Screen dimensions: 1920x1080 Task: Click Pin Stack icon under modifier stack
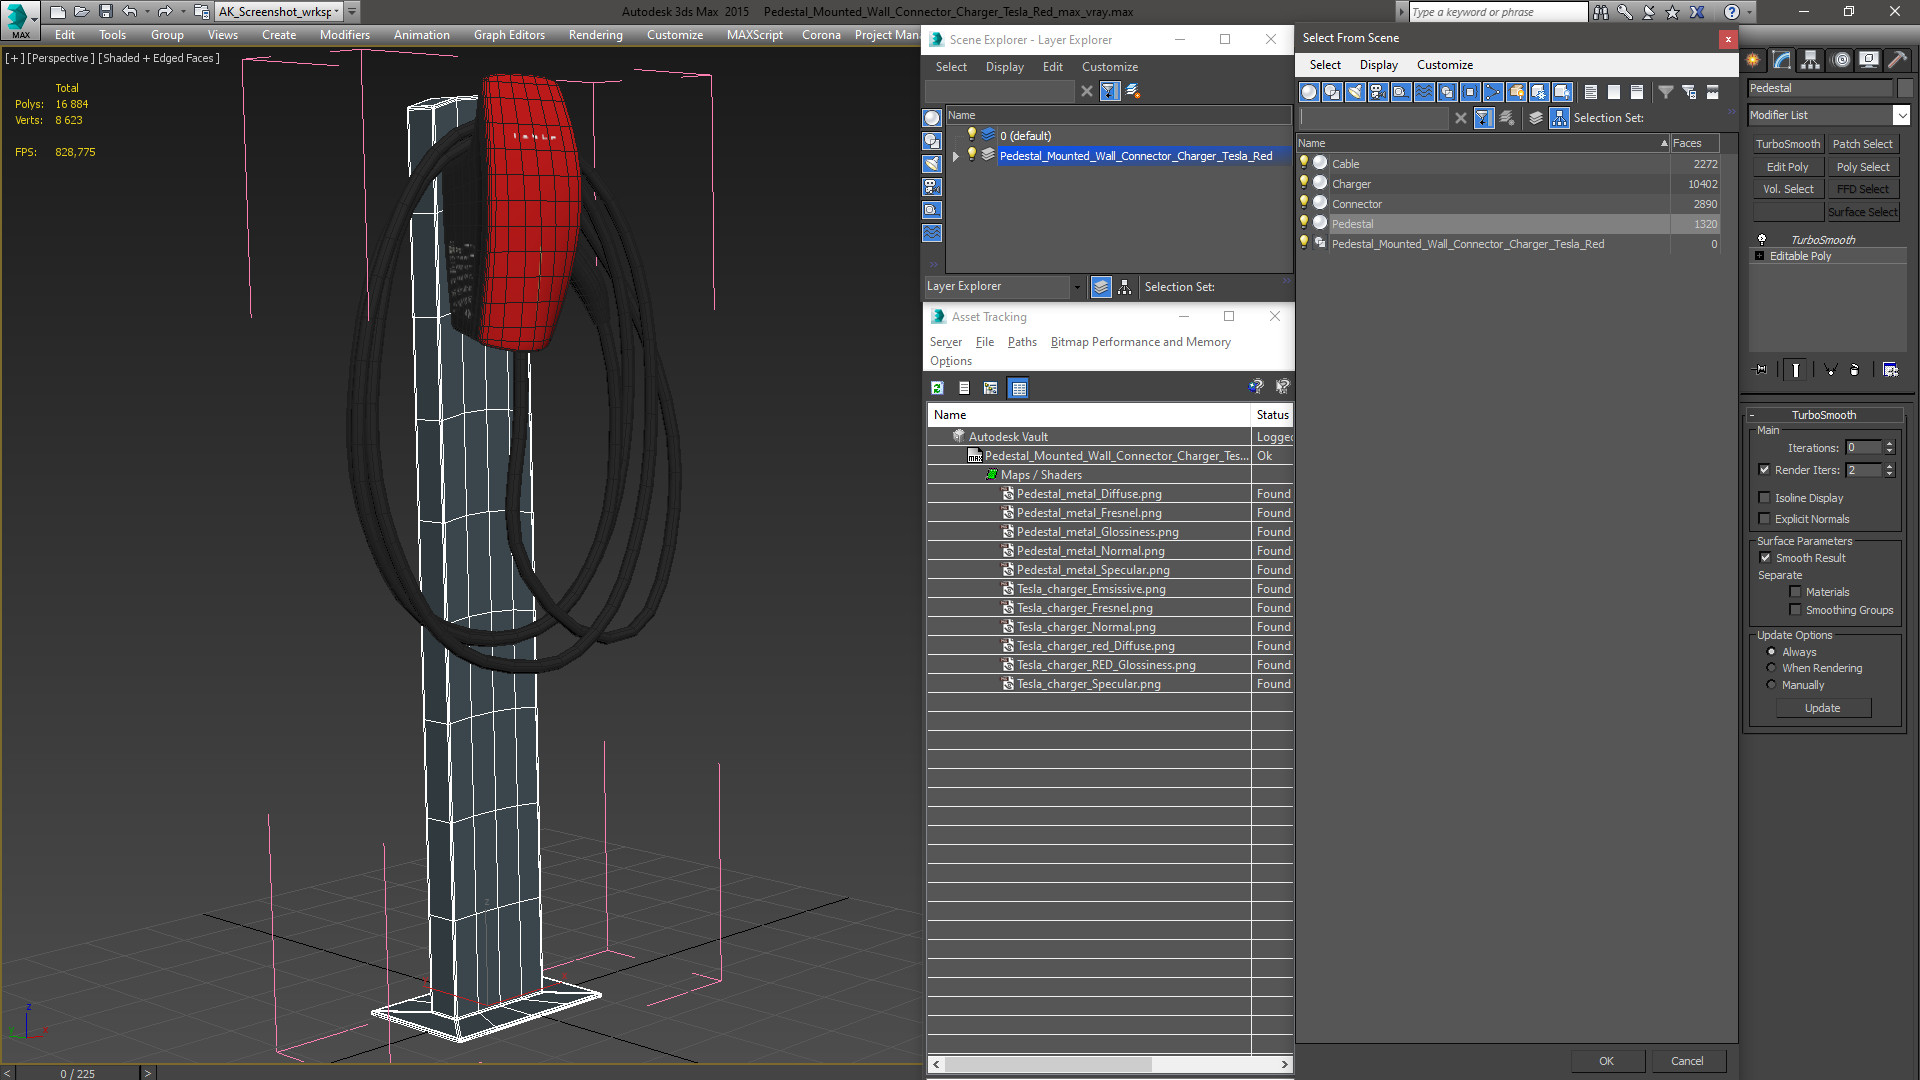pos(1761,370)
